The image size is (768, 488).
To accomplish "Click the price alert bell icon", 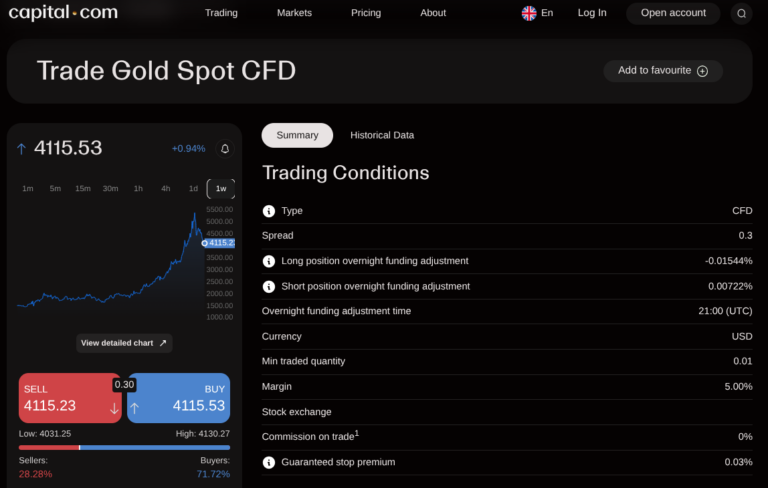I will [225, 148].
